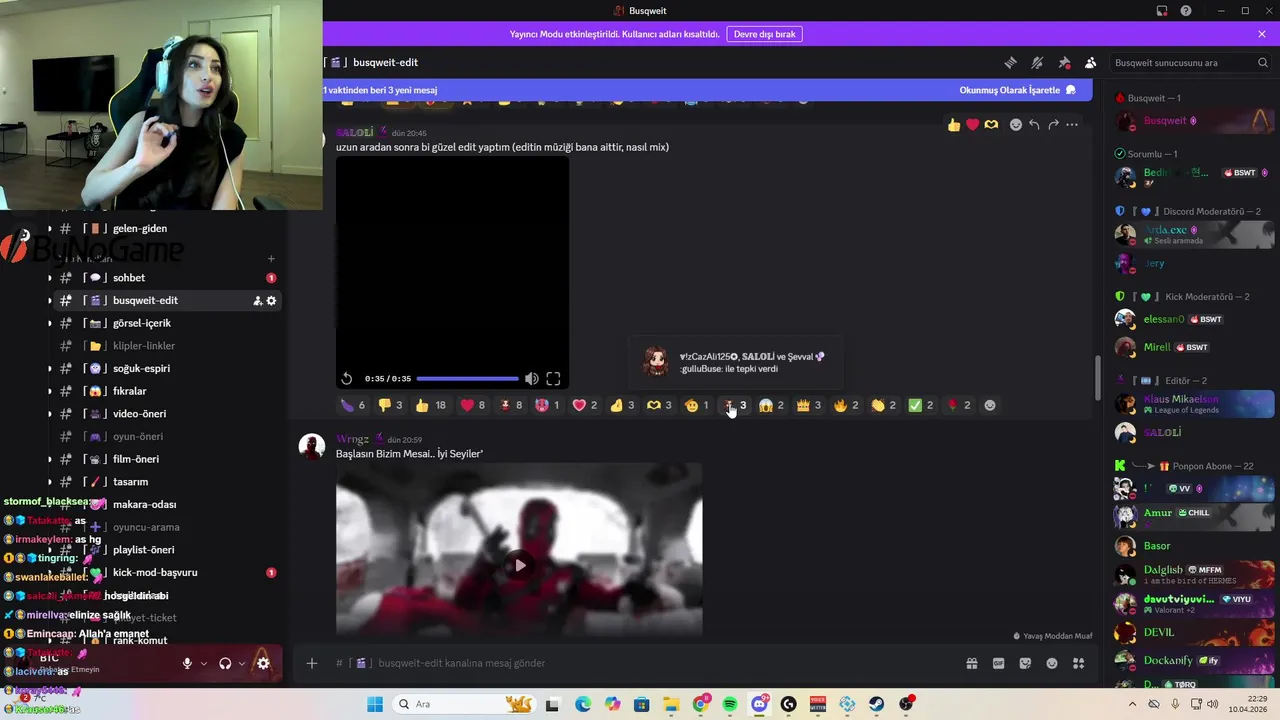Toggle thumbs down reaction with 3
The width and height of the screenshot is (1280, 720).
391,405
